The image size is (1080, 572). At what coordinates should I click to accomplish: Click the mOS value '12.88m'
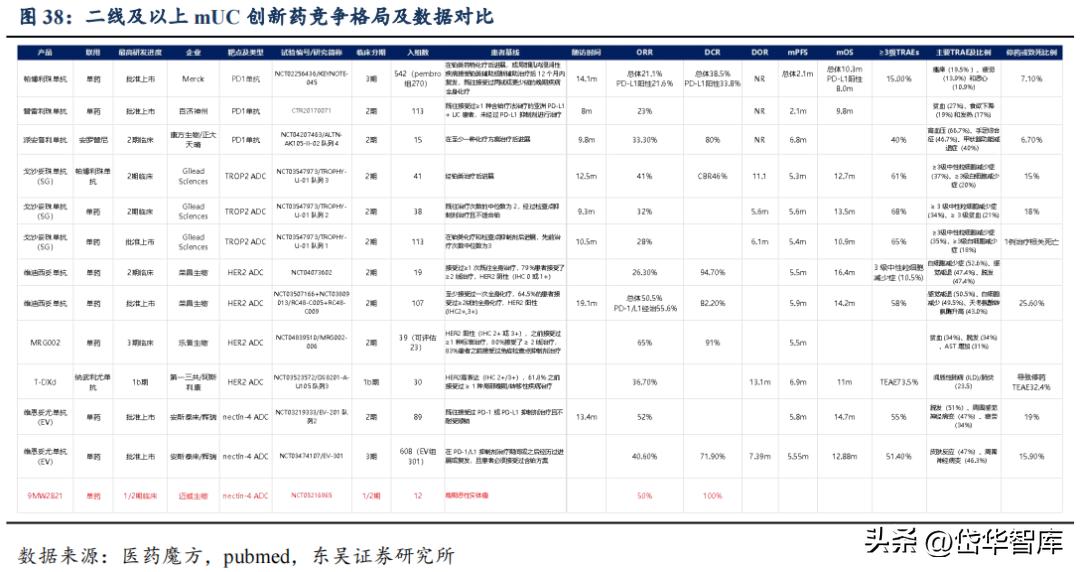[844, 456]
